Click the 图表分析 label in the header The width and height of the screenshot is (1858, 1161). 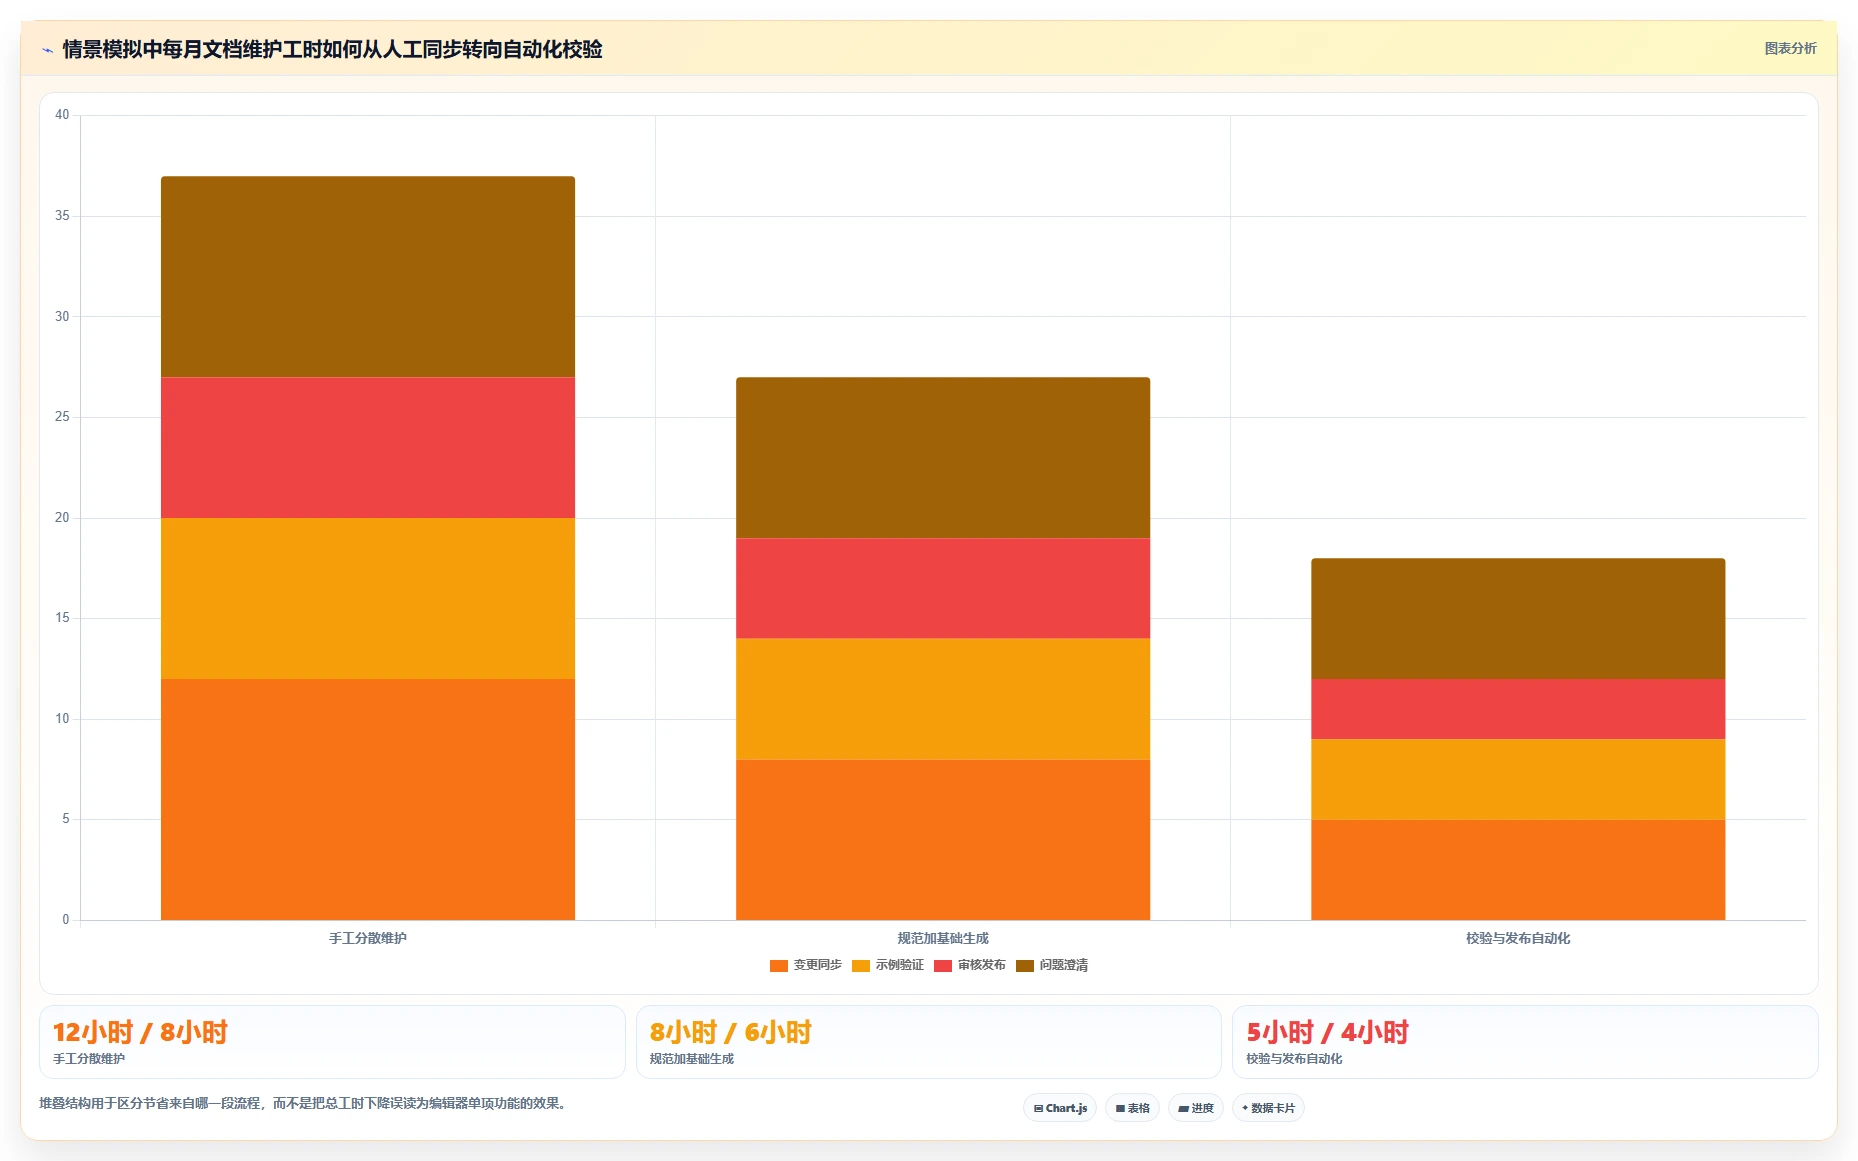[x=1790, y=48]
